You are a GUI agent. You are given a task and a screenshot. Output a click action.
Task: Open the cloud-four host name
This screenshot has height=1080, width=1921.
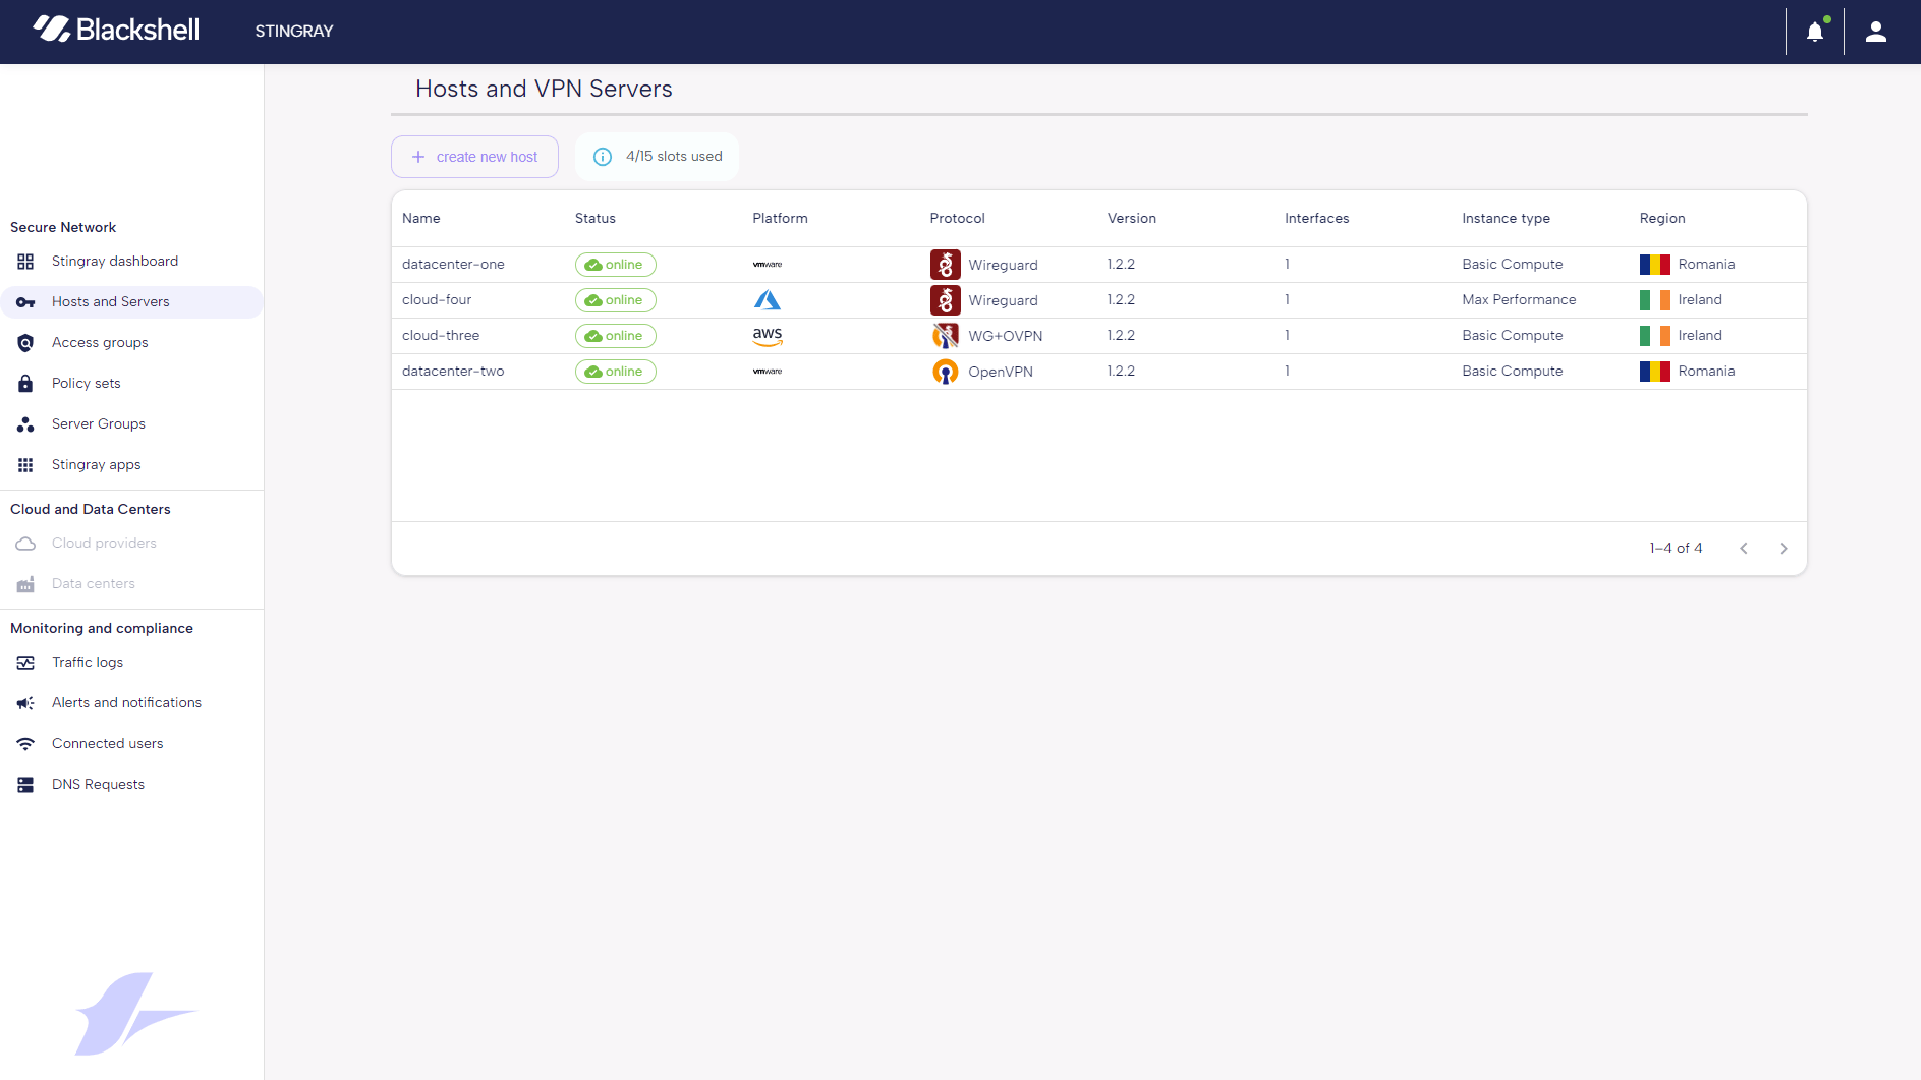(x=436, y=300)
